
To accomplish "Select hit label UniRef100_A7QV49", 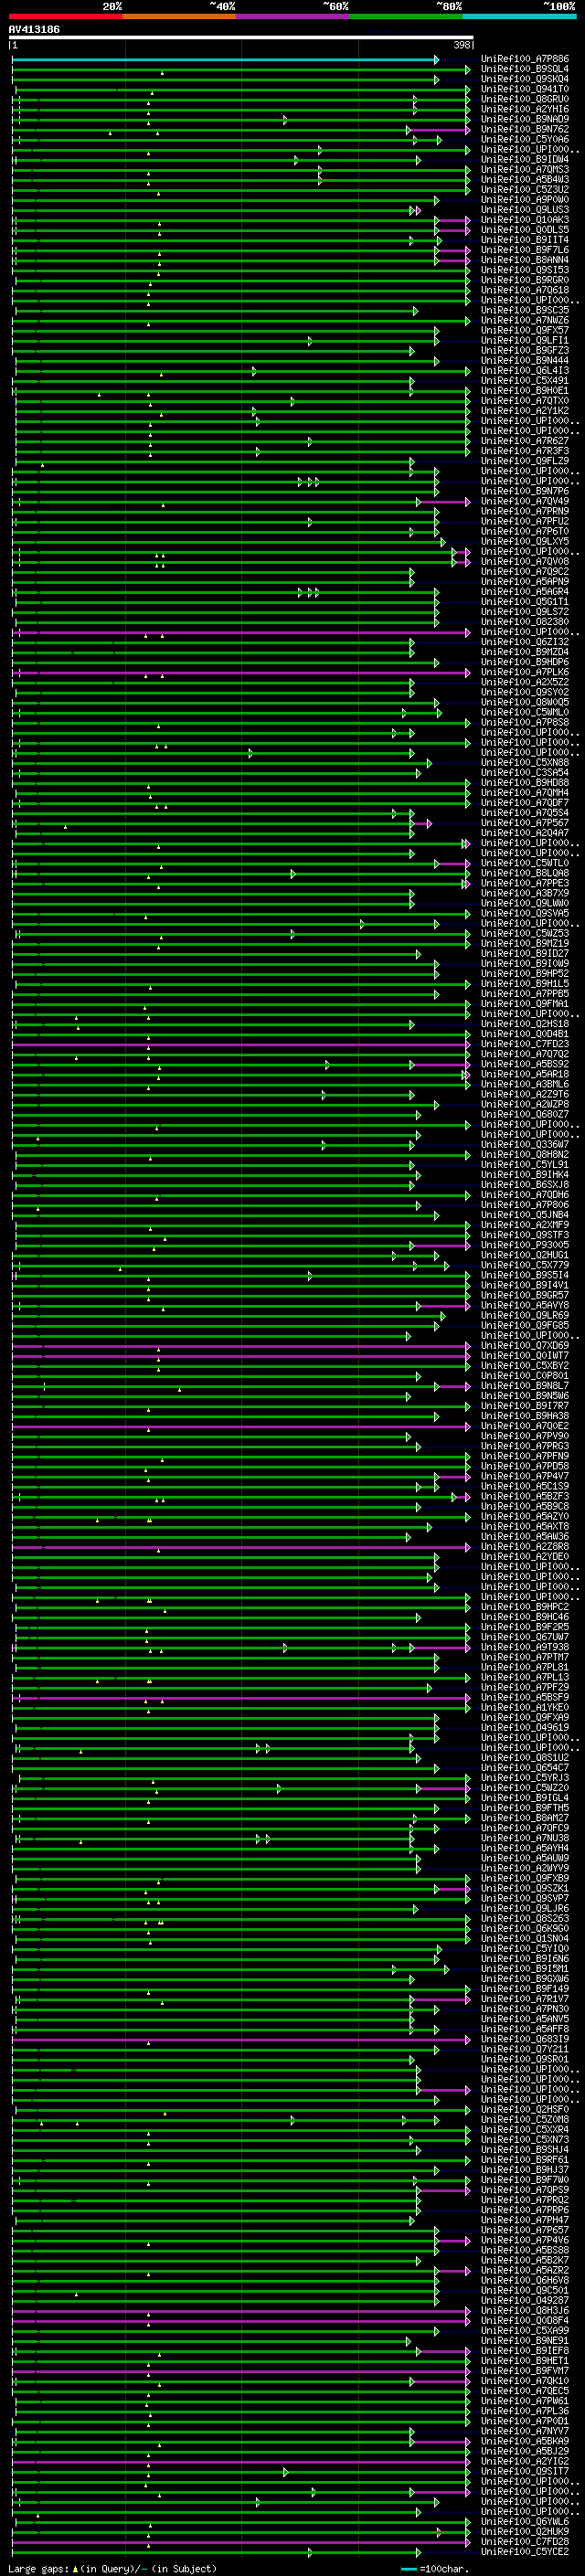I will 525,501.
